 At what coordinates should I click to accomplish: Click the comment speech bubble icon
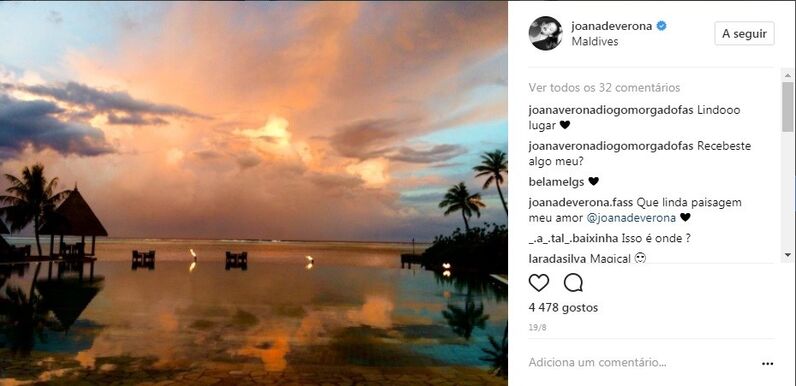(x=573, y=283)
